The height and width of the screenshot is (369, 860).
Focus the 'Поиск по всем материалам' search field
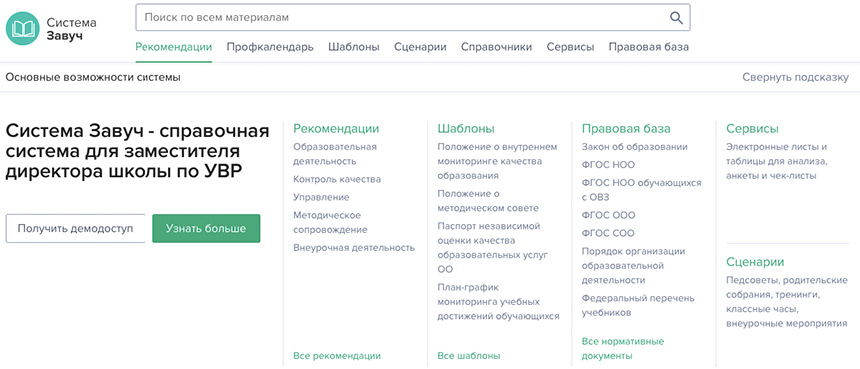pos(412,18)
